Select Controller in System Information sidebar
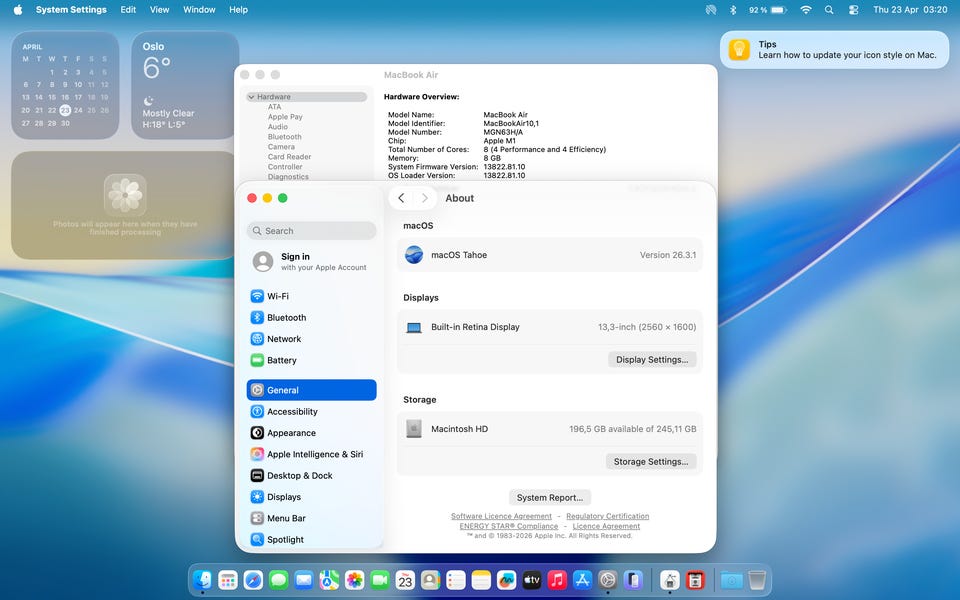The height and width of the screenshot is (600, 960). [x=285, y=167]
